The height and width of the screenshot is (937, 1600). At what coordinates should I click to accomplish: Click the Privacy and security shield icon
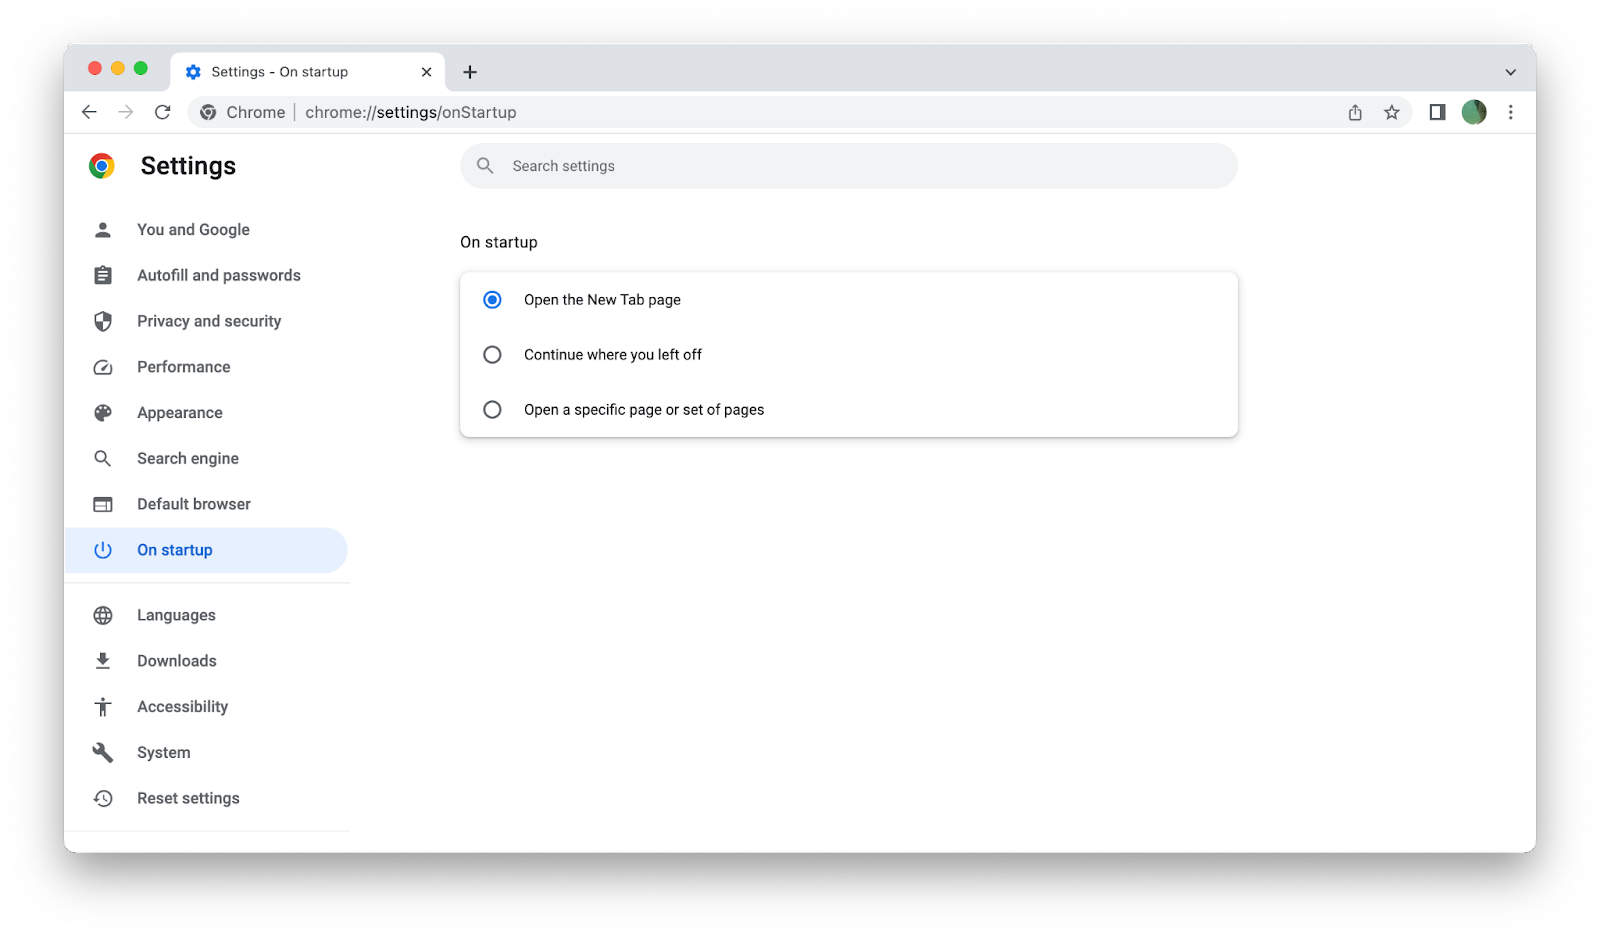pos(103,320)
